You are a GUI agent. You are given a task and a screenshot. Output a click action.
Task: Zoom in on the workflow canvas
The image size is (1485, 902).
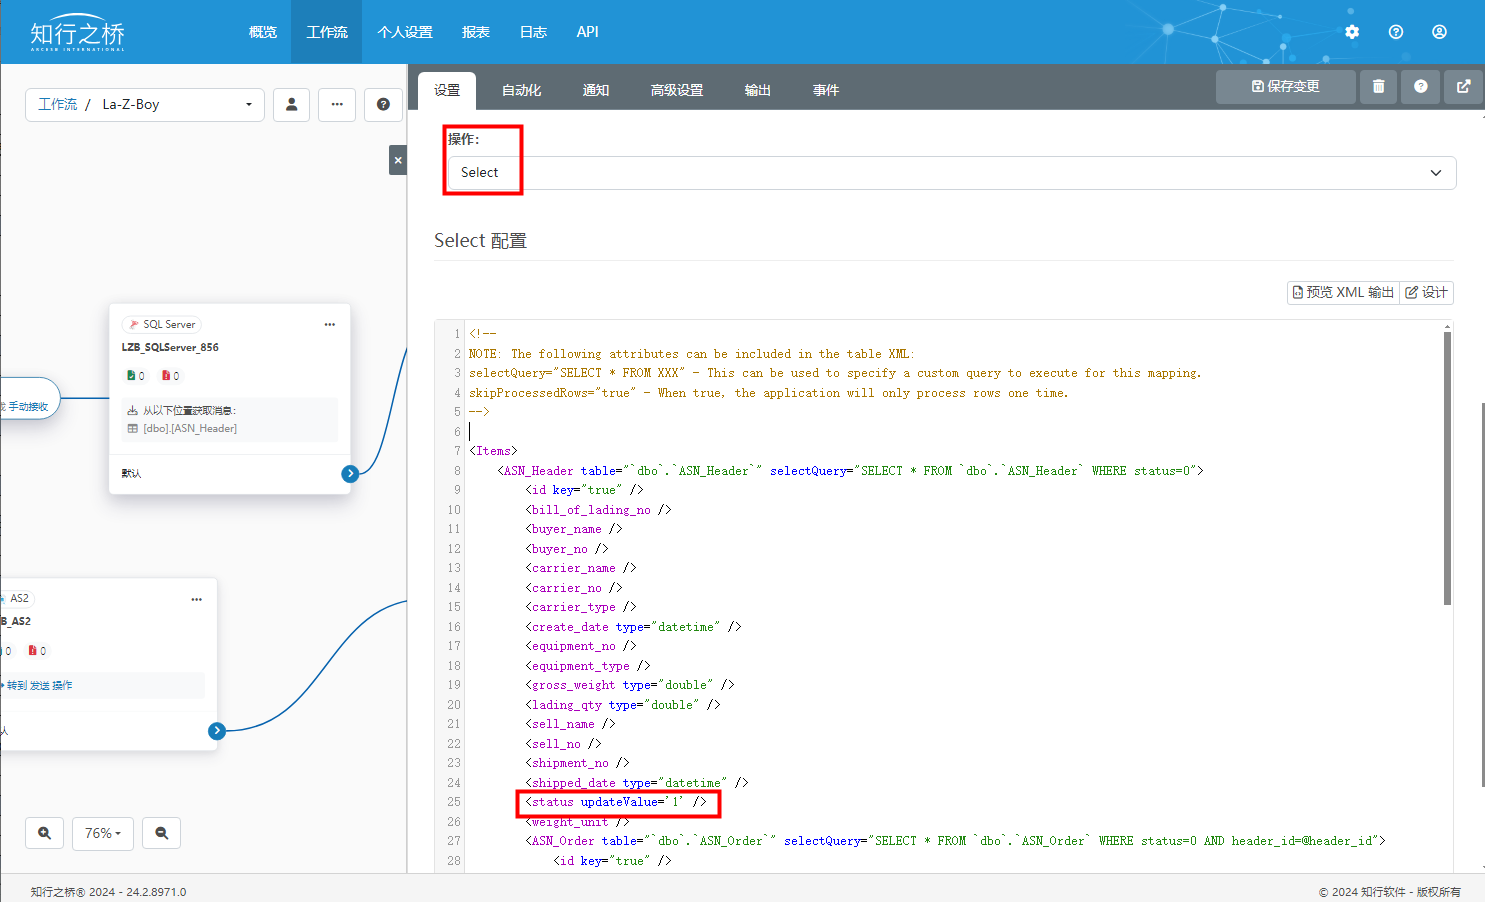[45, 833]
